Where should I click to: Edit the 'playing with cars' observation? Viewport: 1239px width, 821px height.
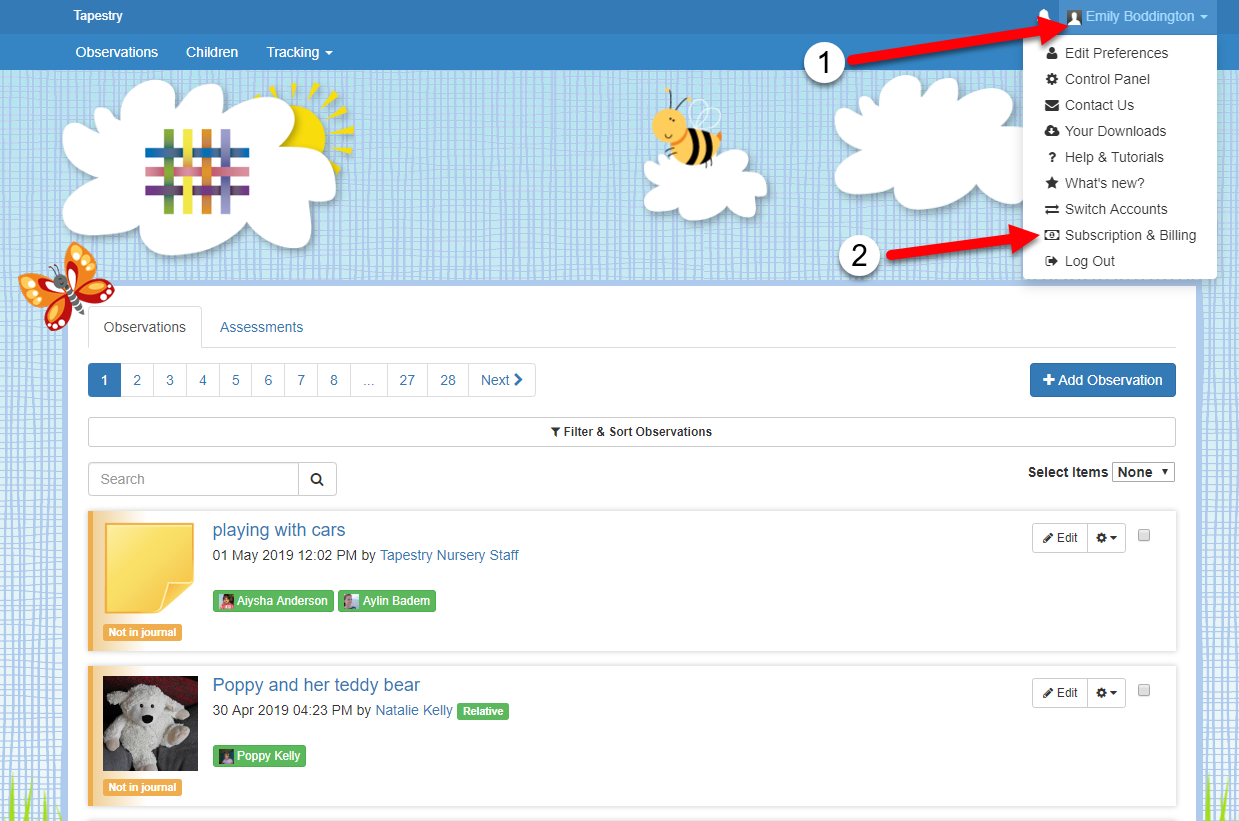pyautogui.click(x=1060, y=537)
